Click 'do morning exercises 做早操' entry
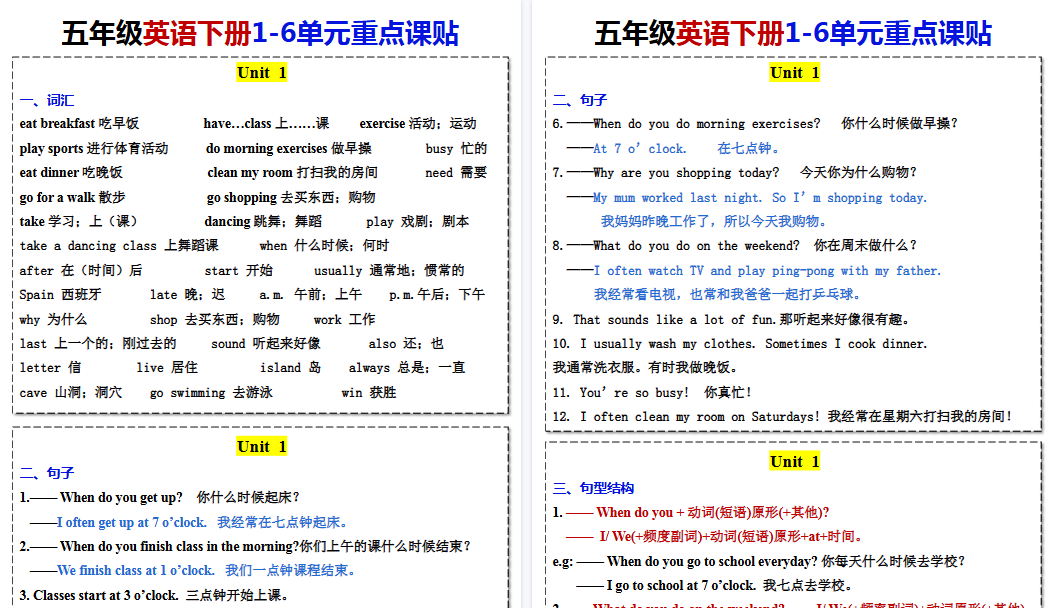 [289, 148]
